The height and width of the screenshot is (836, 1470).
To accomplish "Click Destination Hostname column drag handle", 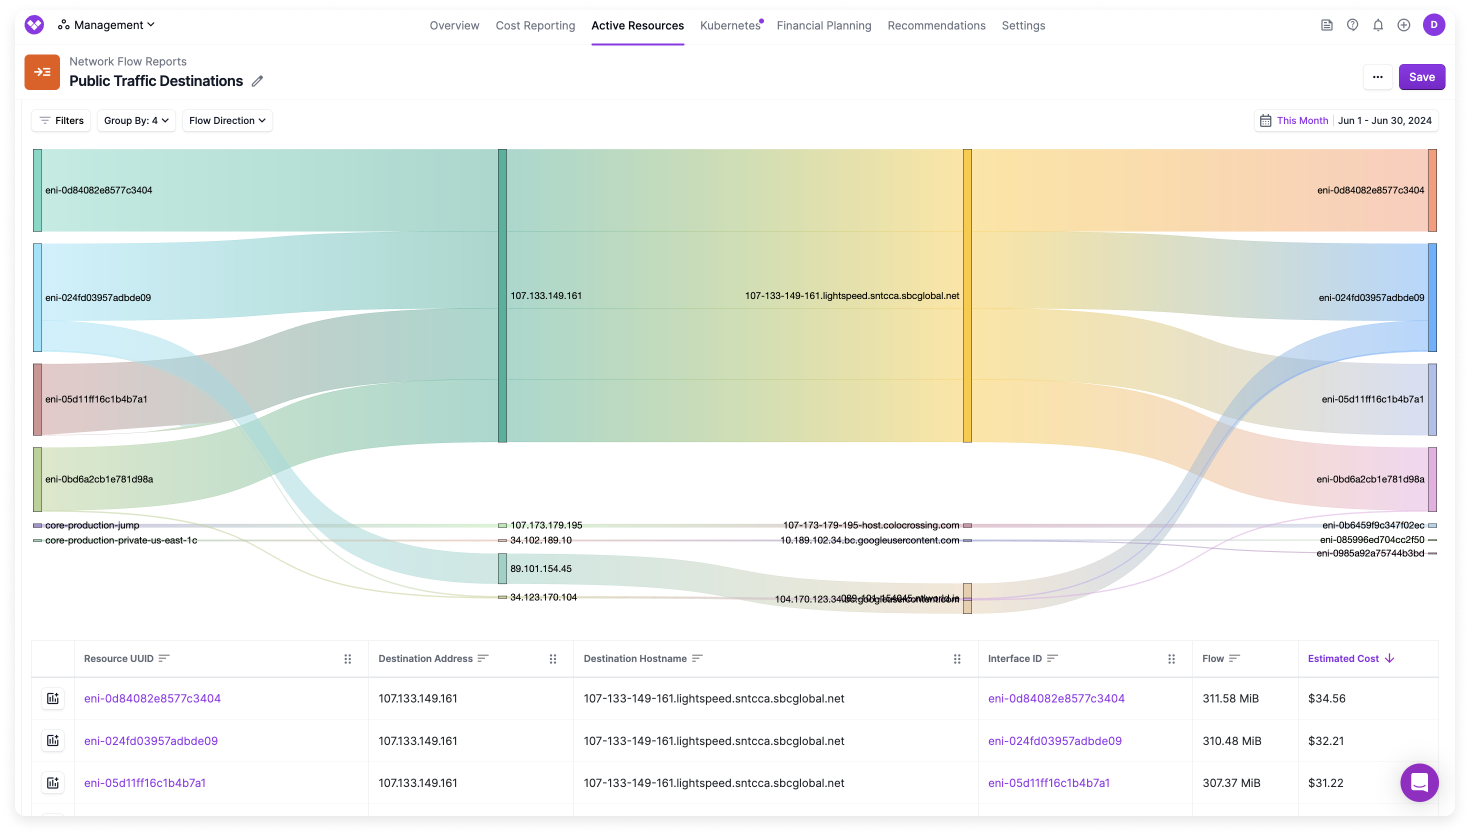I will (957, 659).
